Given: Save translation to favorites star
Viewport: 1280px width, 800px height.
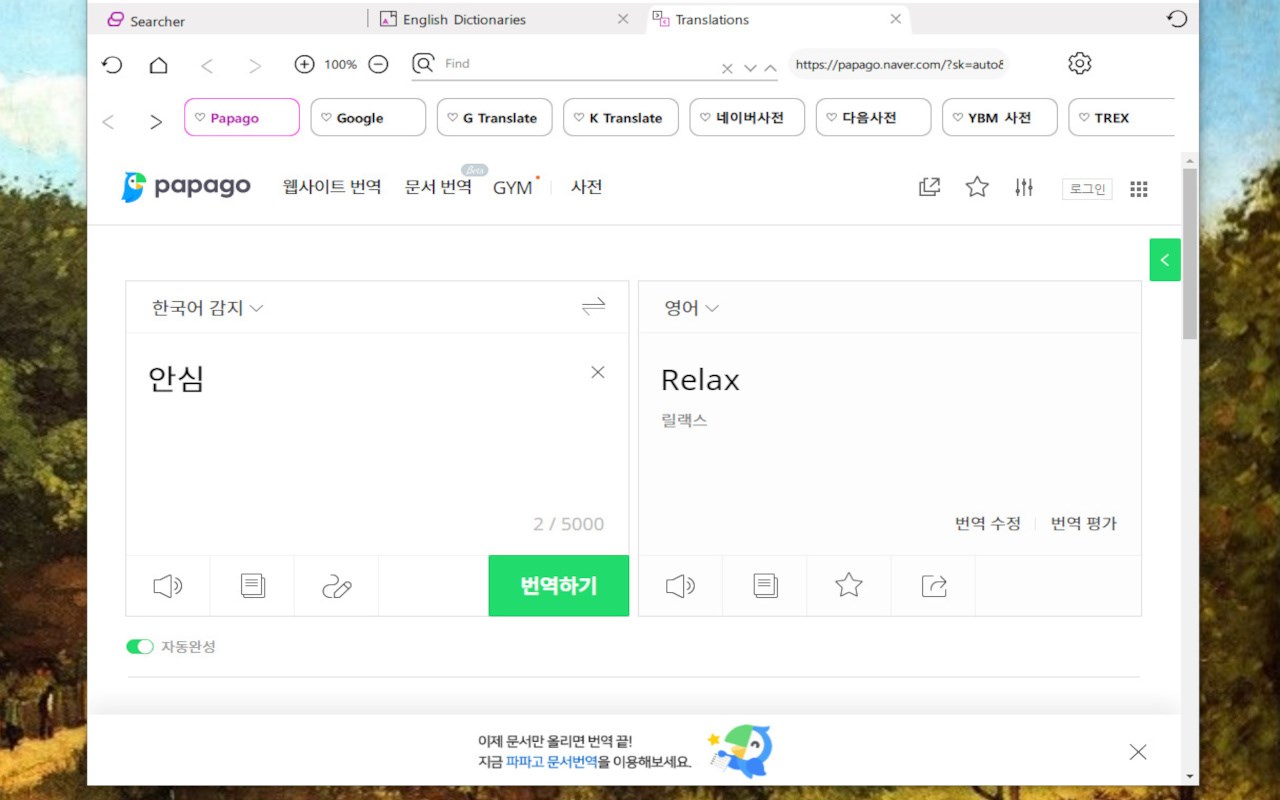Looking at the screenshot, I should 849,585.
